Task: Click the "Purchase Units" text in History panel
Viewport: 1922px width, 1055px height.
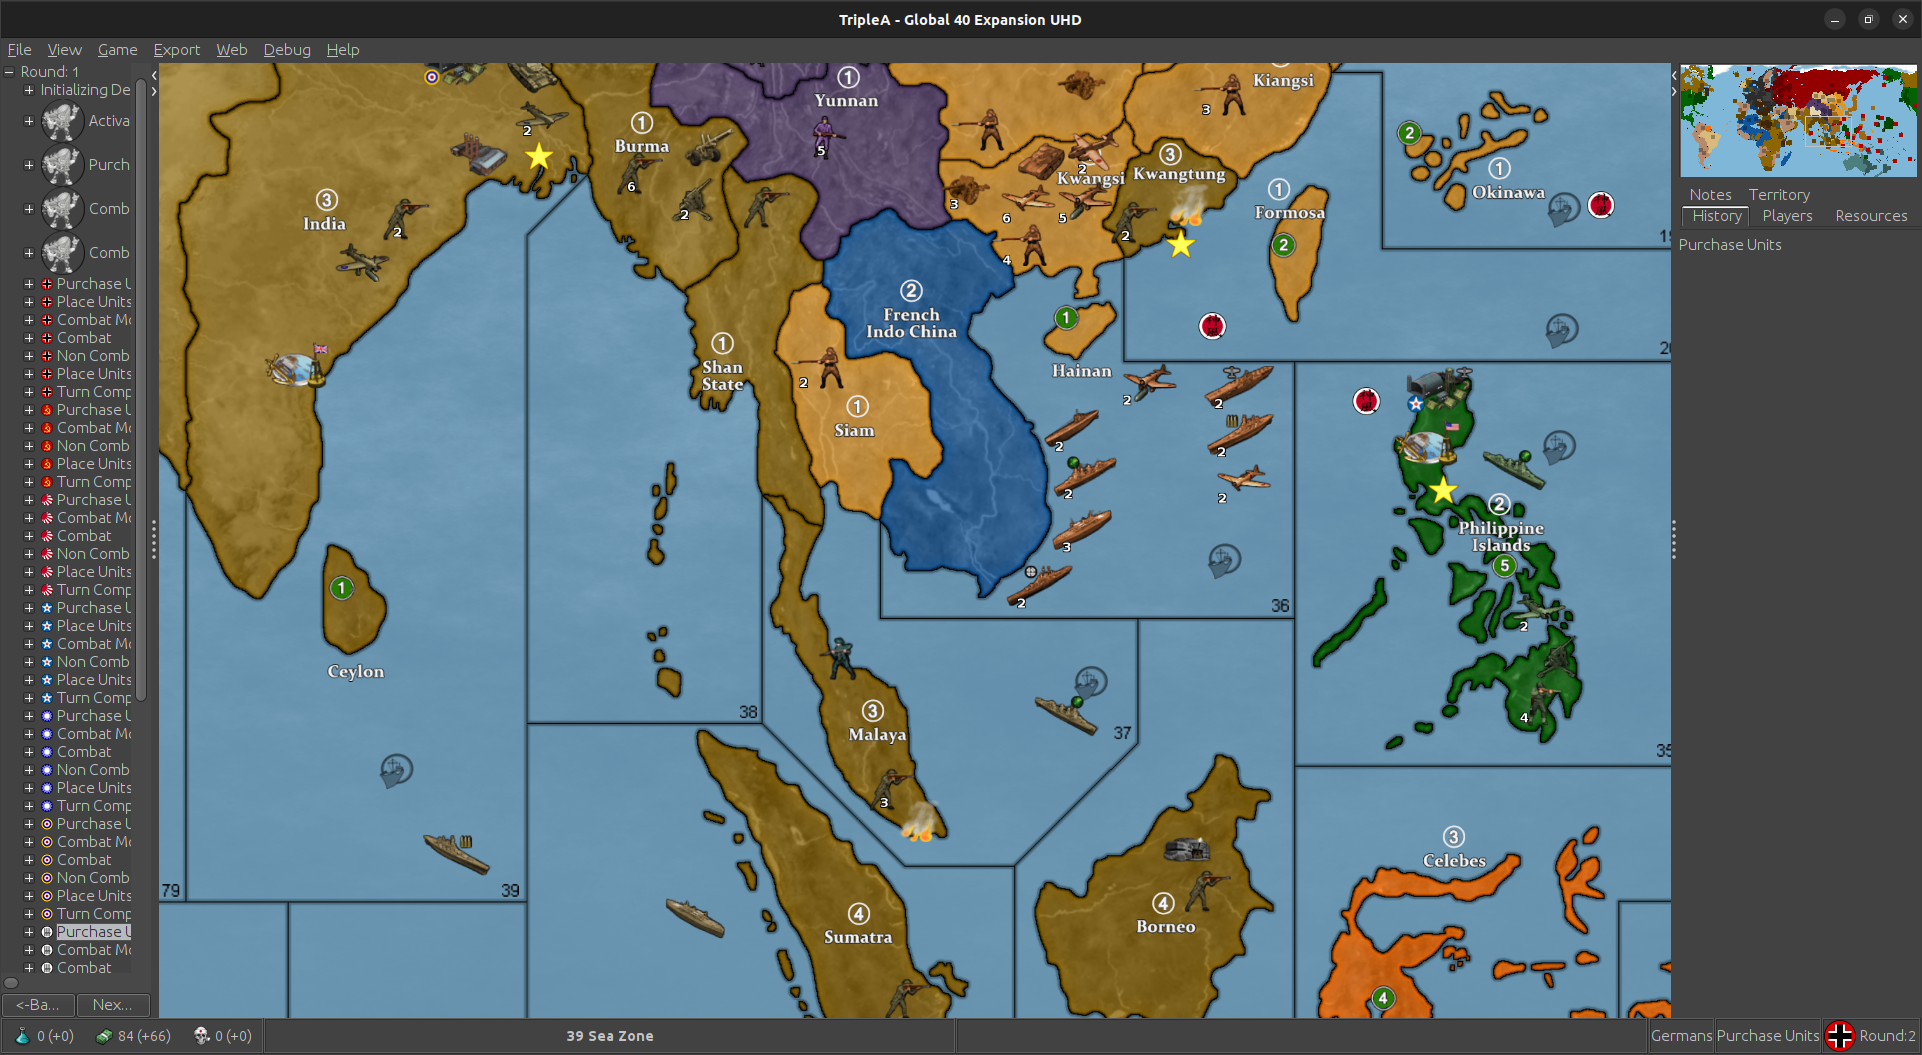Action: (1730, 245)
